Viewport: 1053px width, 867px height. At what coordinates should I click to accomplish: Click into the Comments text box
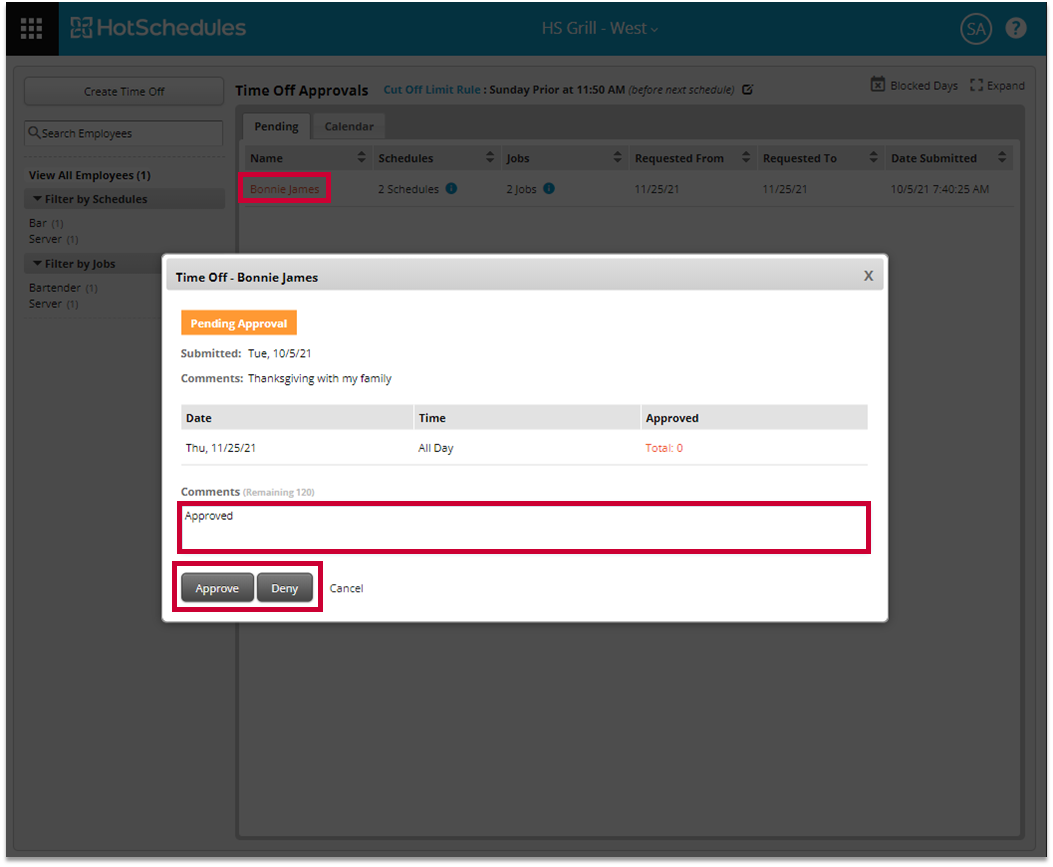[x=524, y=528]
